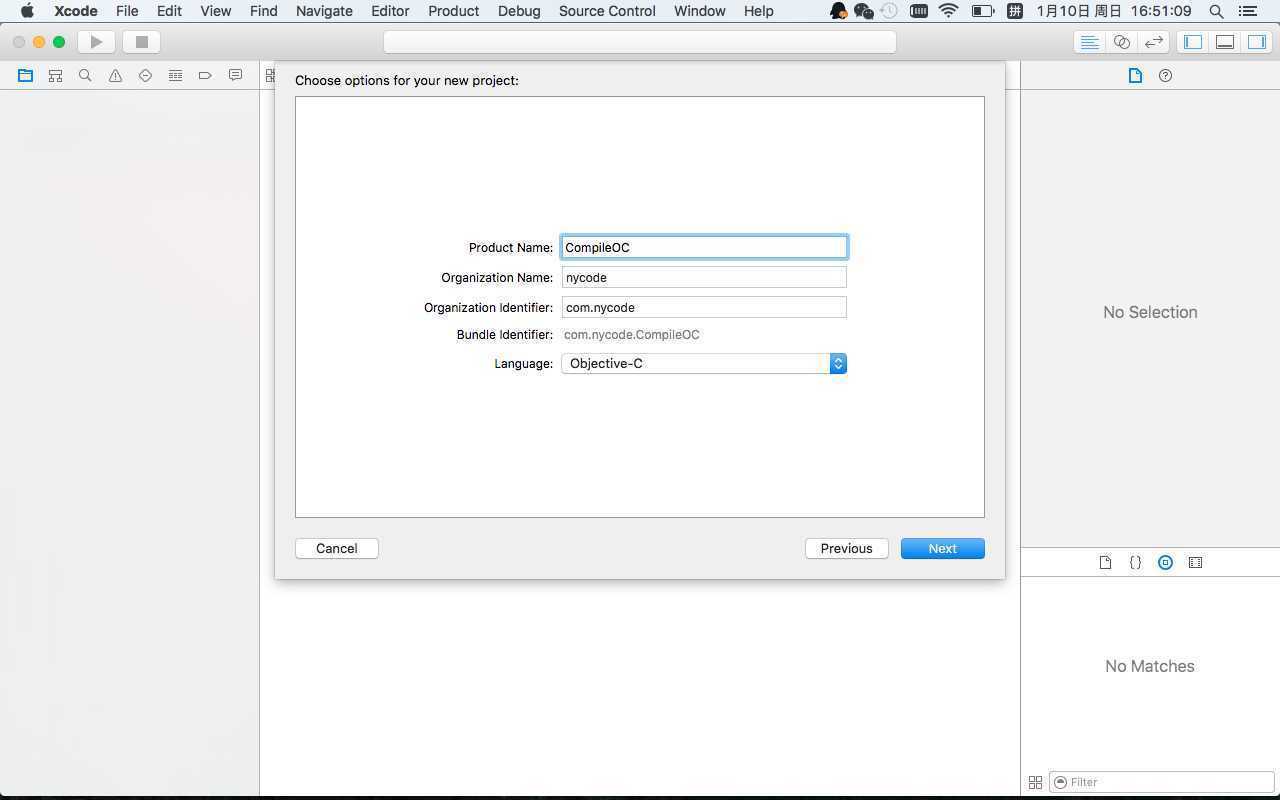1280x800 pixels.
Task: Open the Issue navigator warning icon
Action: point(115,75)
